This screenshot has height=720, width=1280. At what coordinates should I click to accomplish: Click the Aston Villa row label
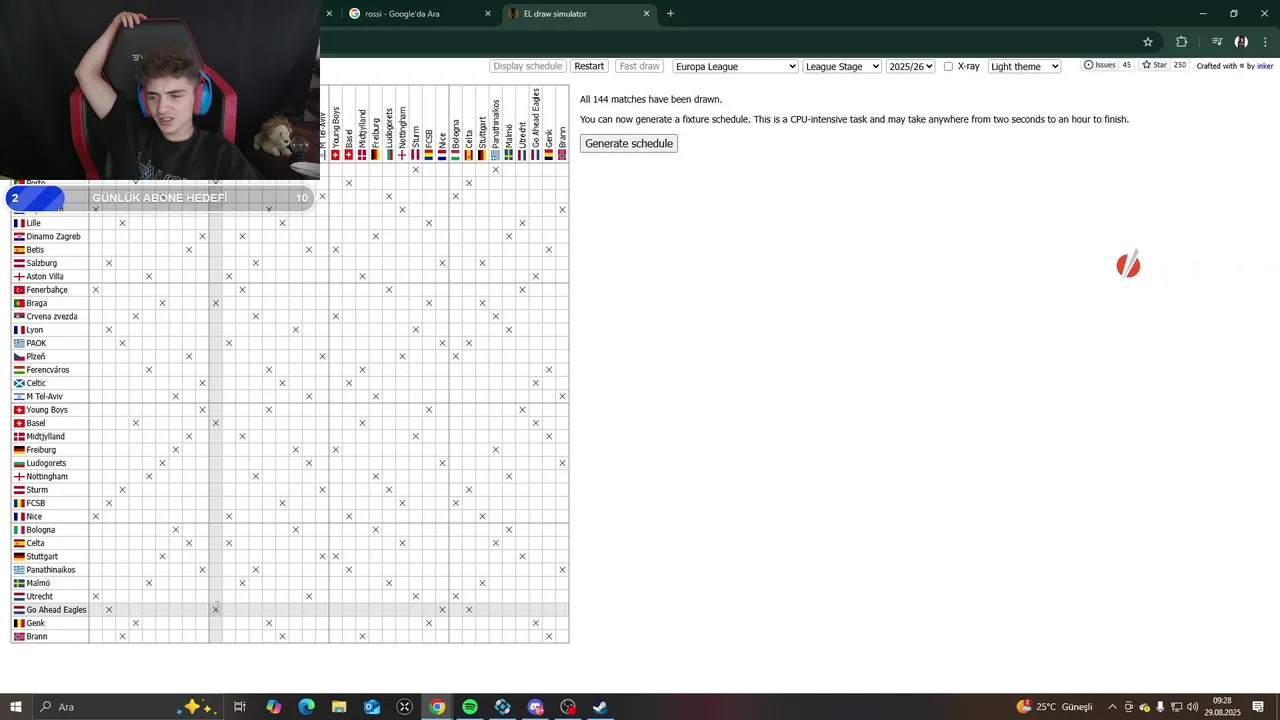point(44,277)
